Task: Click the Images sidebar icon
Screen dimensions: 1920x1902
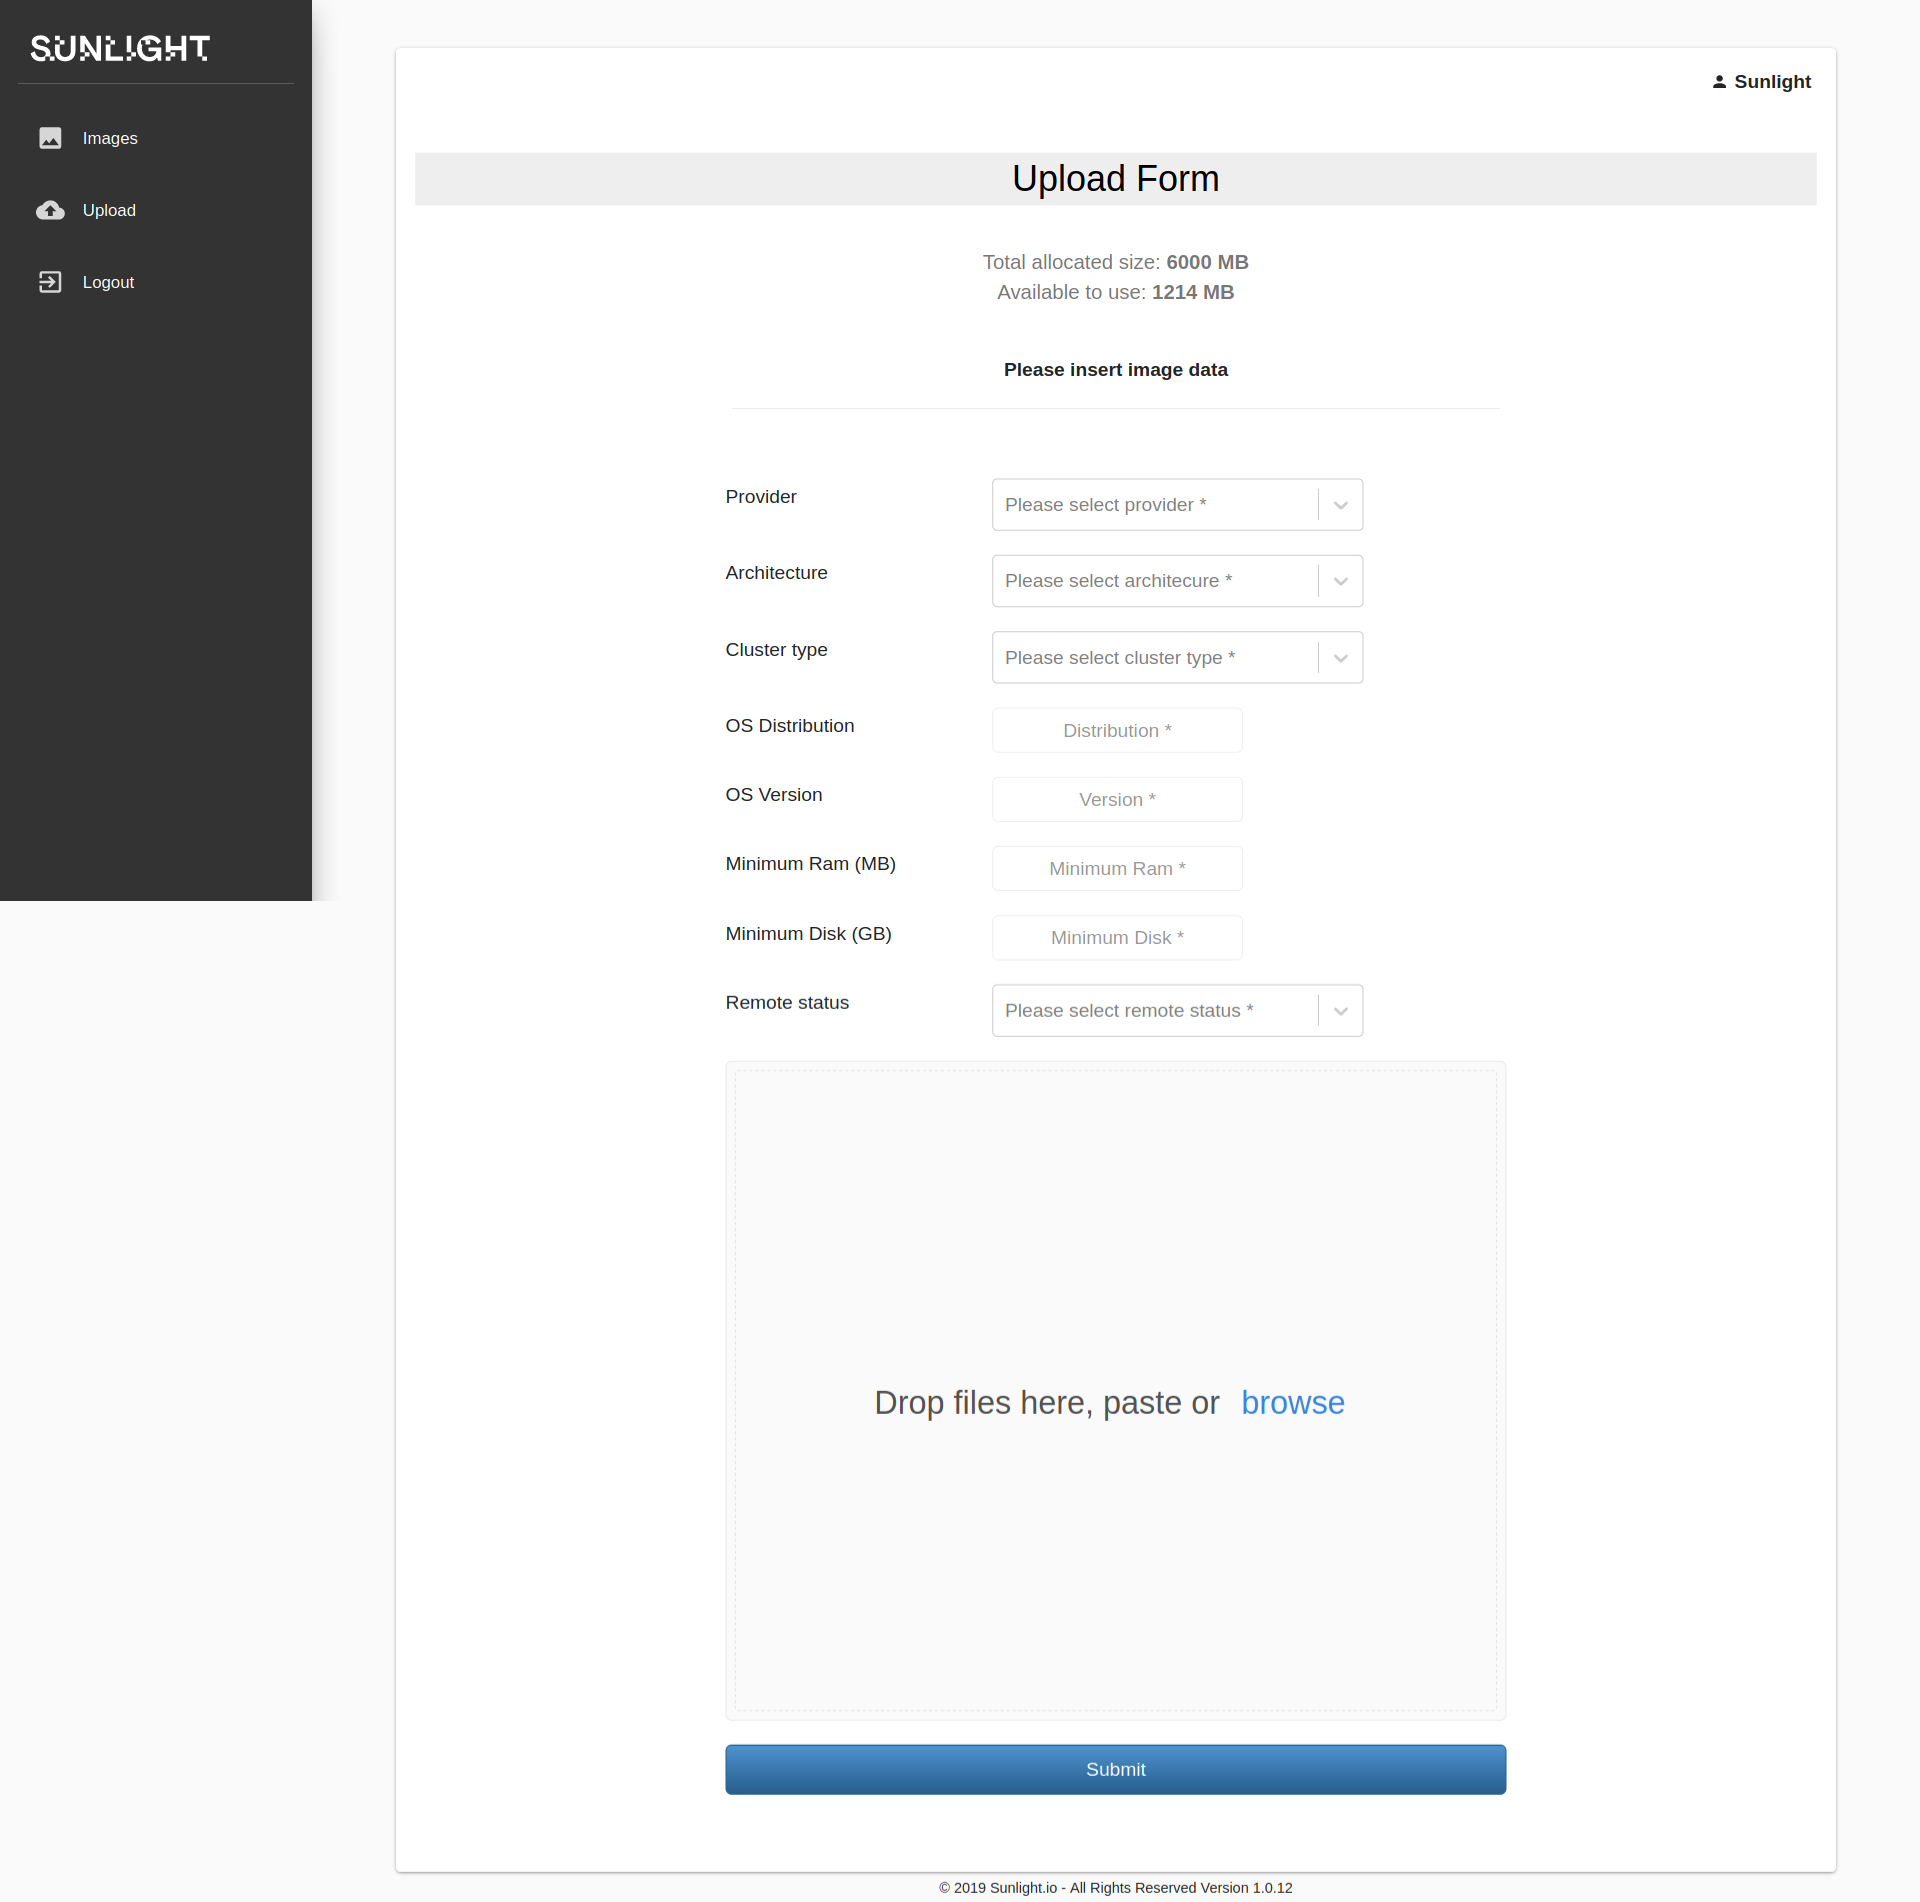Action: (51, 138)
